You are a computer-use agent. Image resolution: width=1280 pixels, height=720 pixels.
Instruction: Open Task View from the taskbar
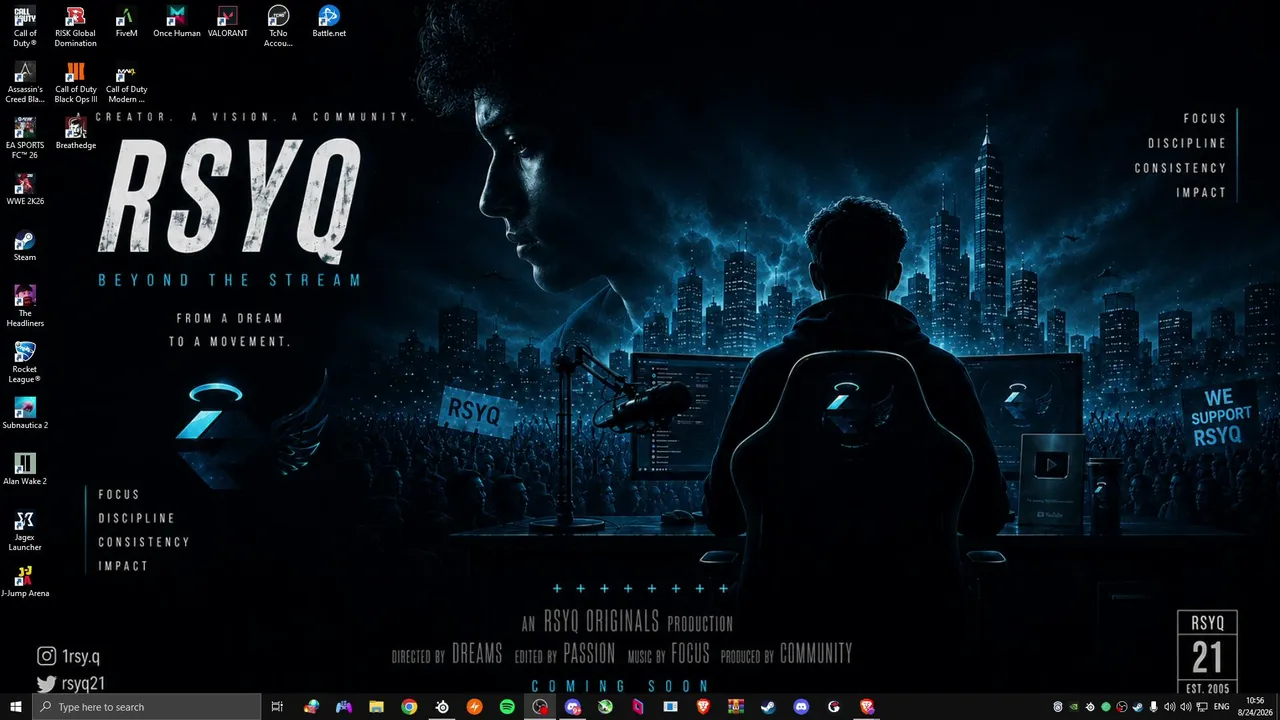tap(277, 707)
